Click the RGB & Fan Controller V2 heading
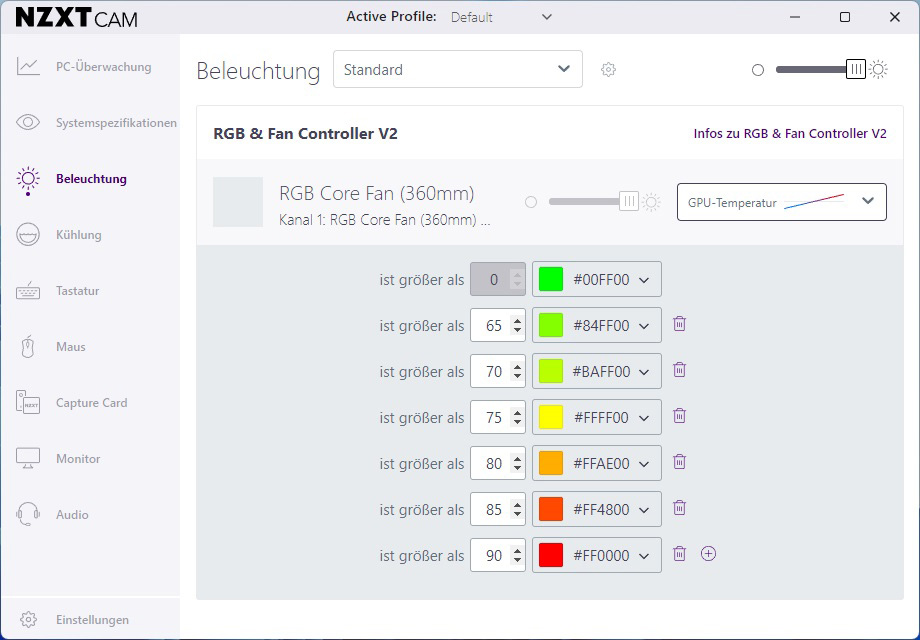This screenshot has width=920, height=640. tap(305, 134)
